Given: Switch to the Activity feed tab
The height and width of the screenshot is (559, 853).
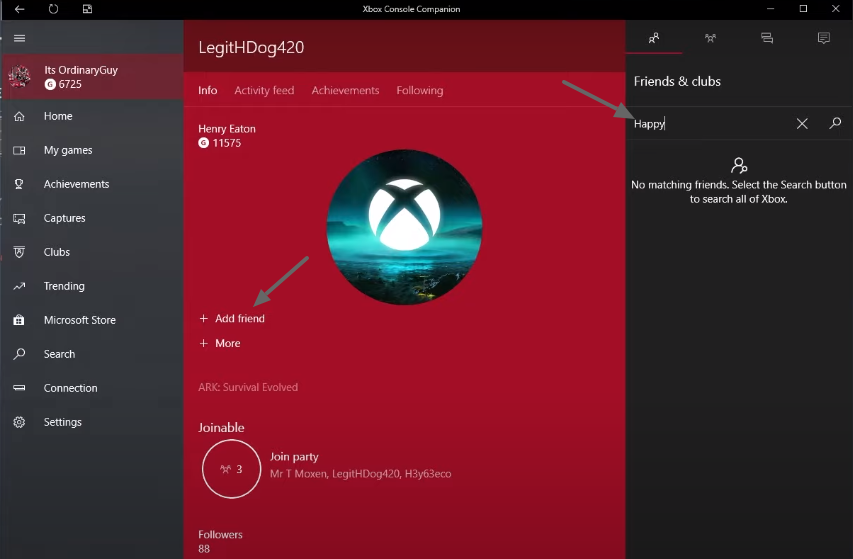Looking at the screenshot, I should click(x=264, y=90).
